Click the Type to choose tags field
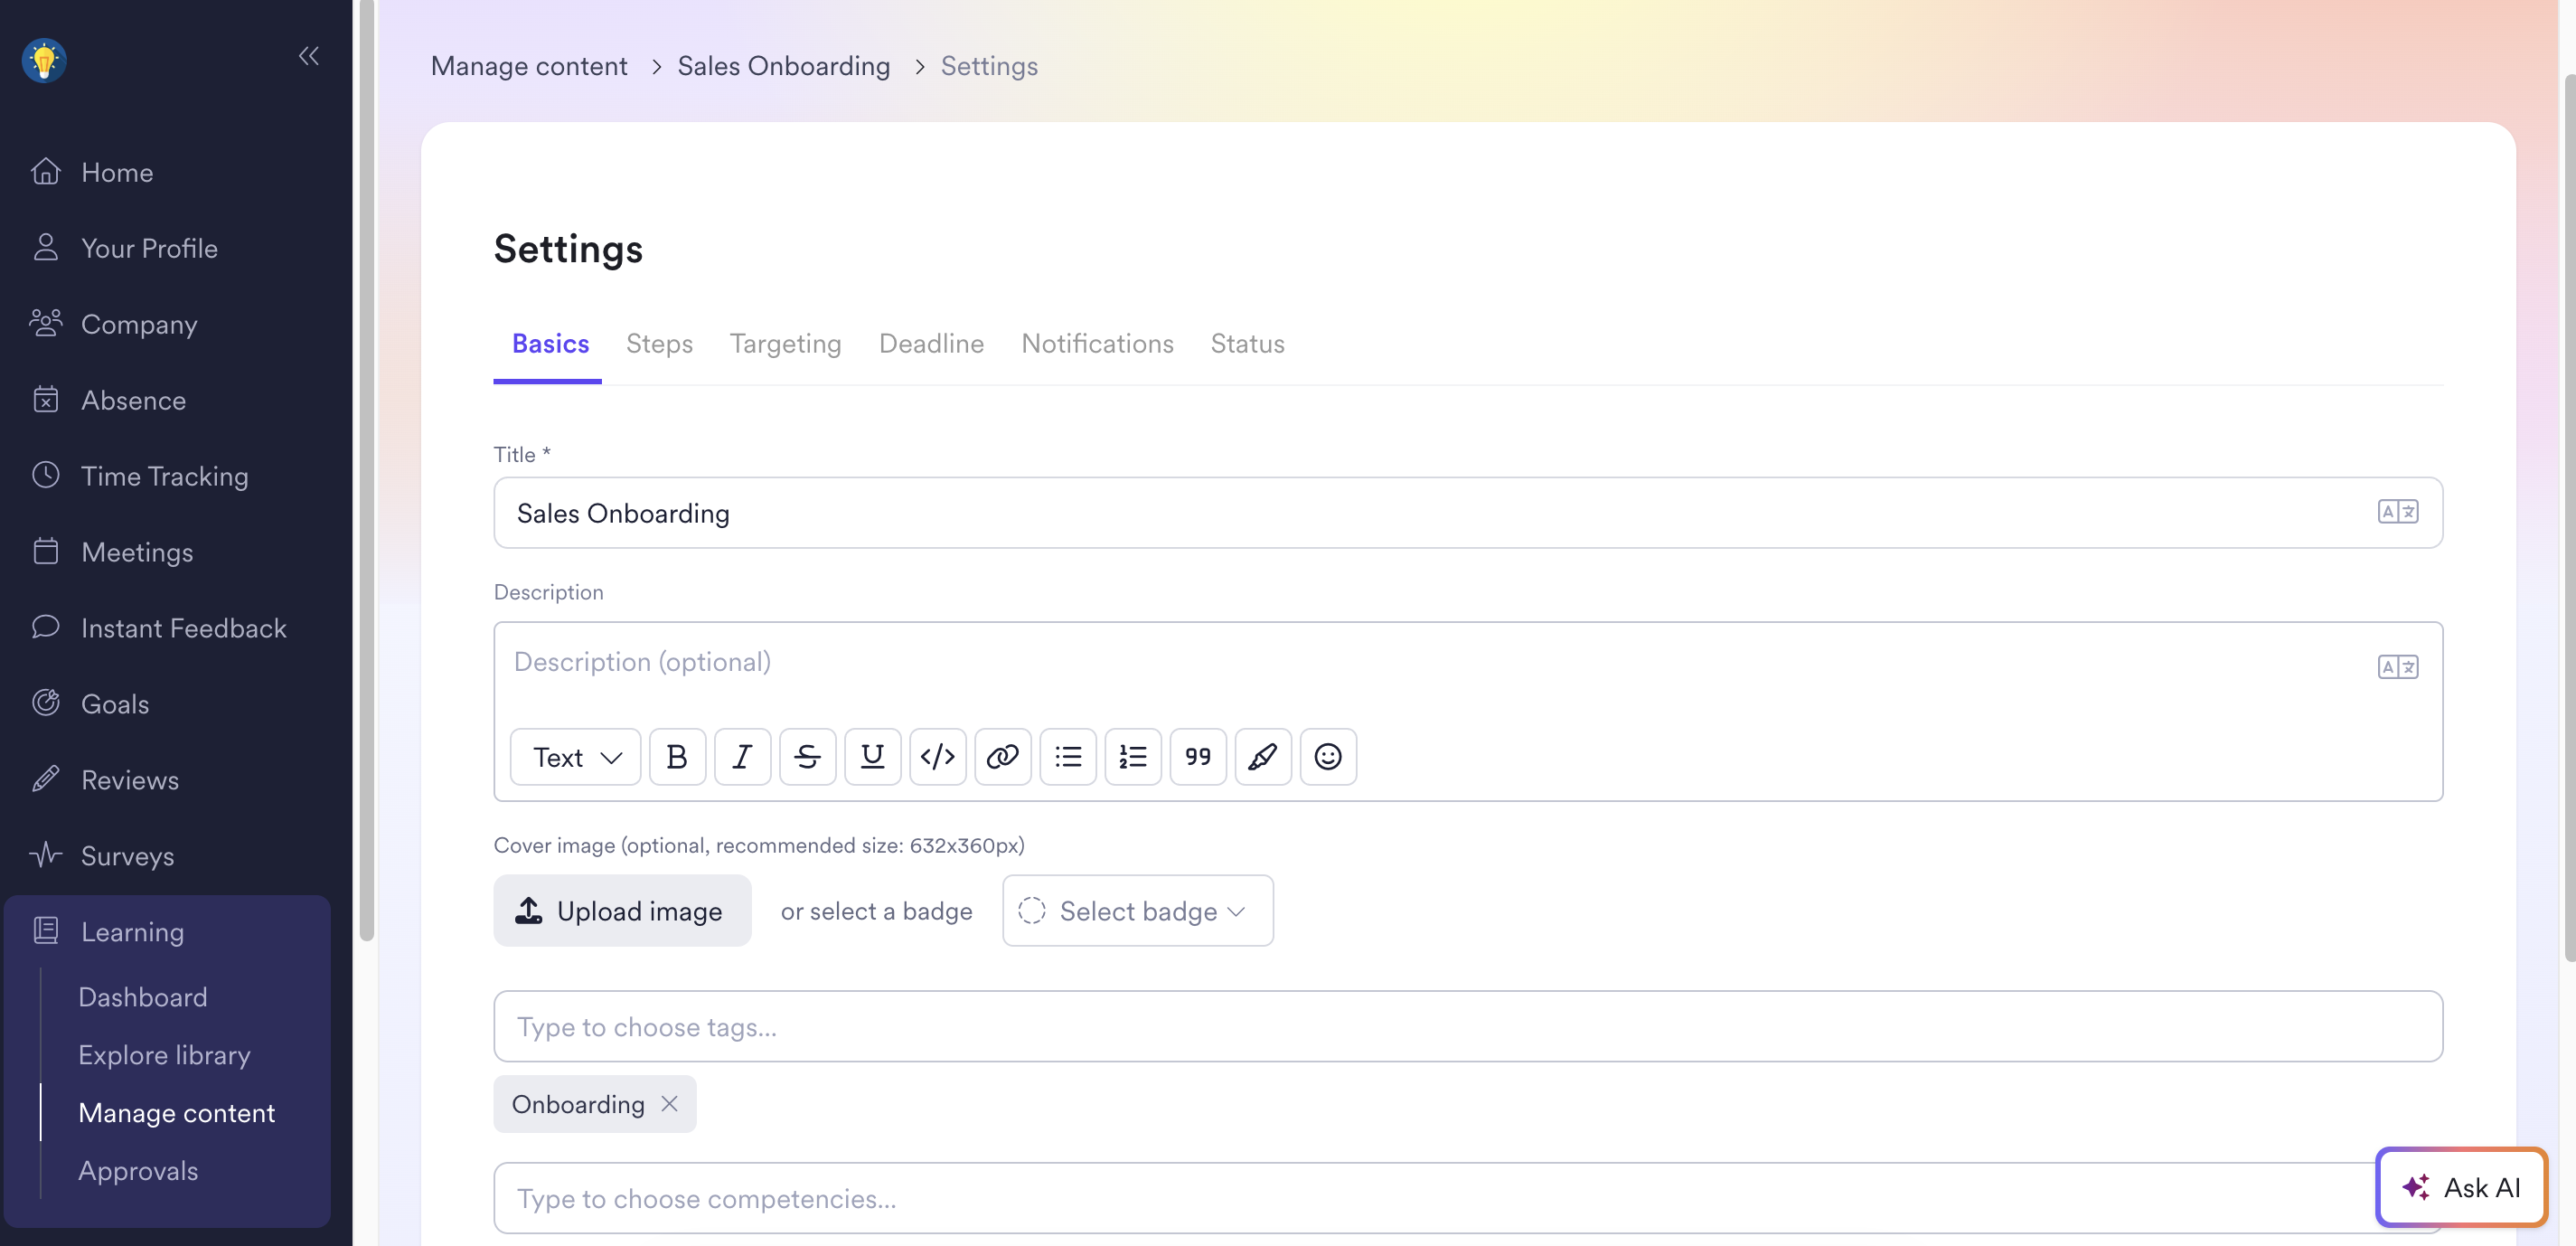Viewport: 2576px width, 1246px height. point(1467,1027)
